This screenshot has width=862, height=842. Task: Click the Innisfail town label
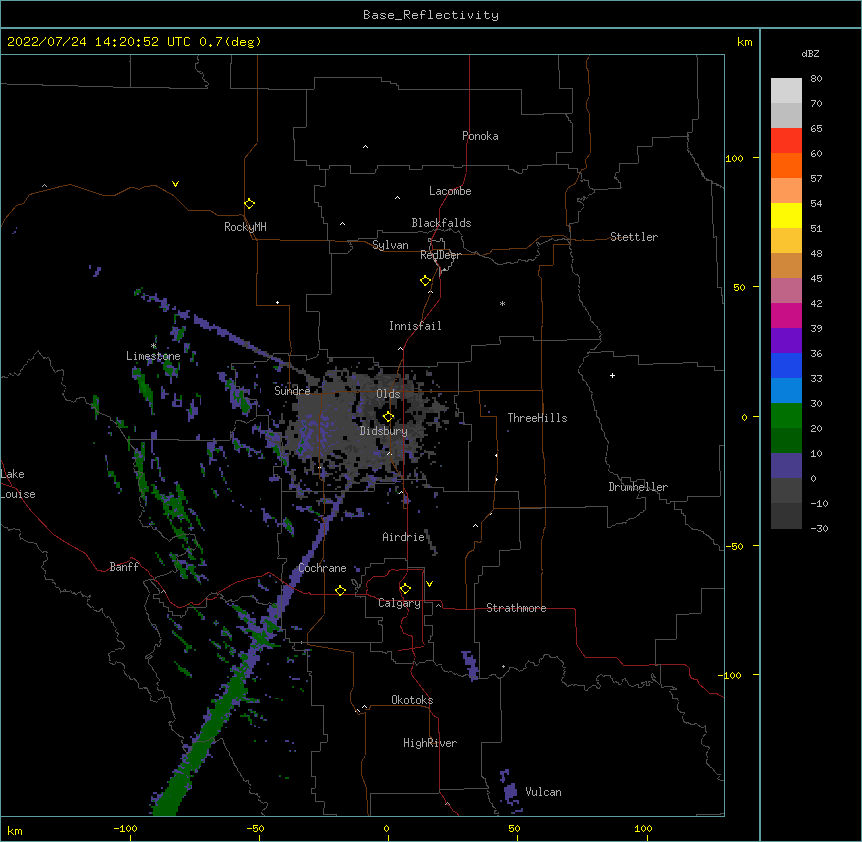pos(415,326)
